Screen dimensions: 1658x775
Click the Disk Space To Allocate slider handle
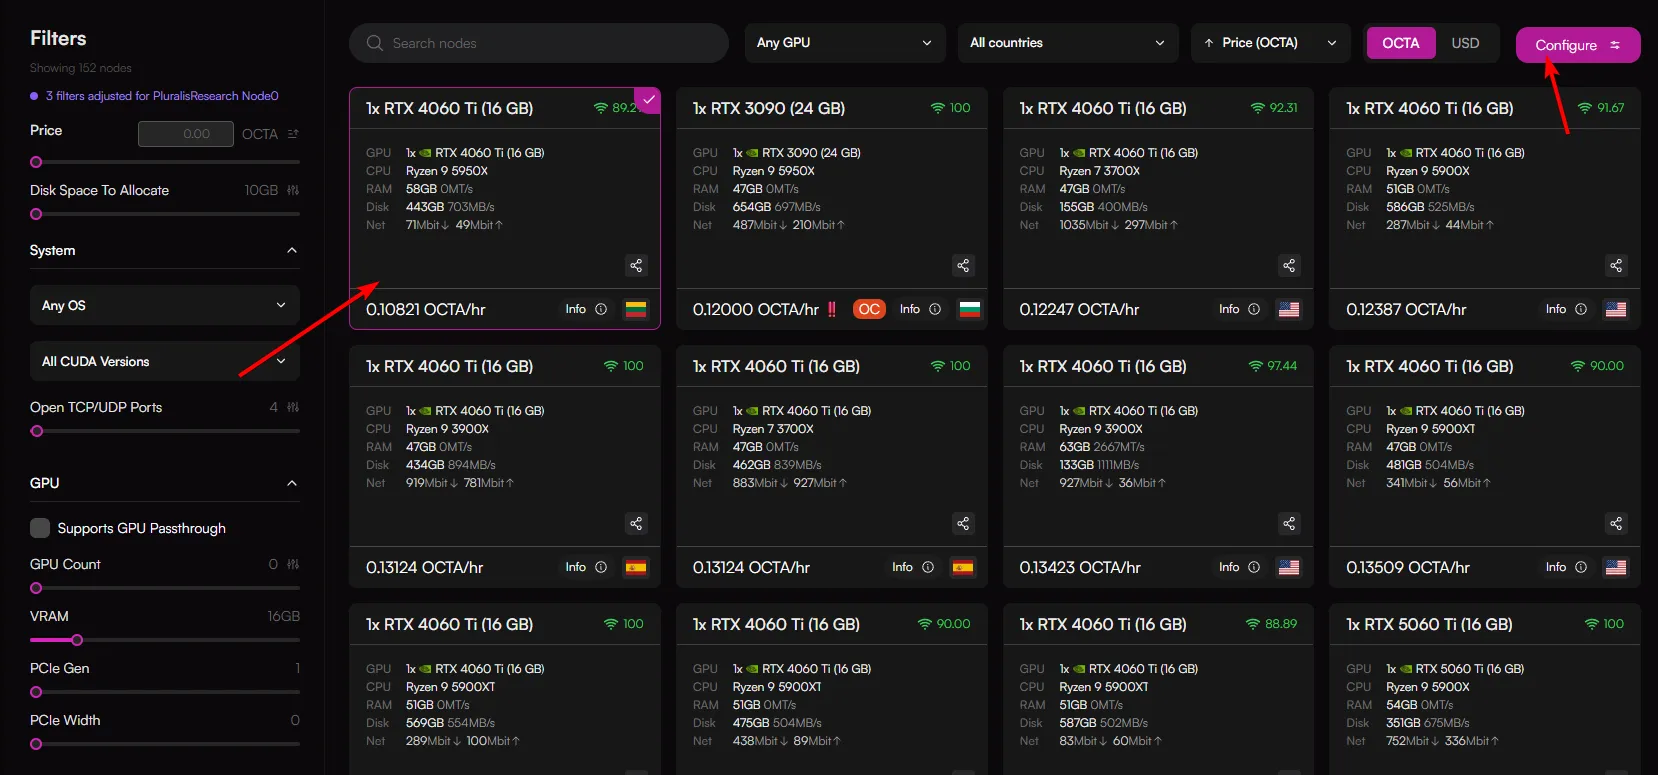pyautogui.click(x=36, y=214)
